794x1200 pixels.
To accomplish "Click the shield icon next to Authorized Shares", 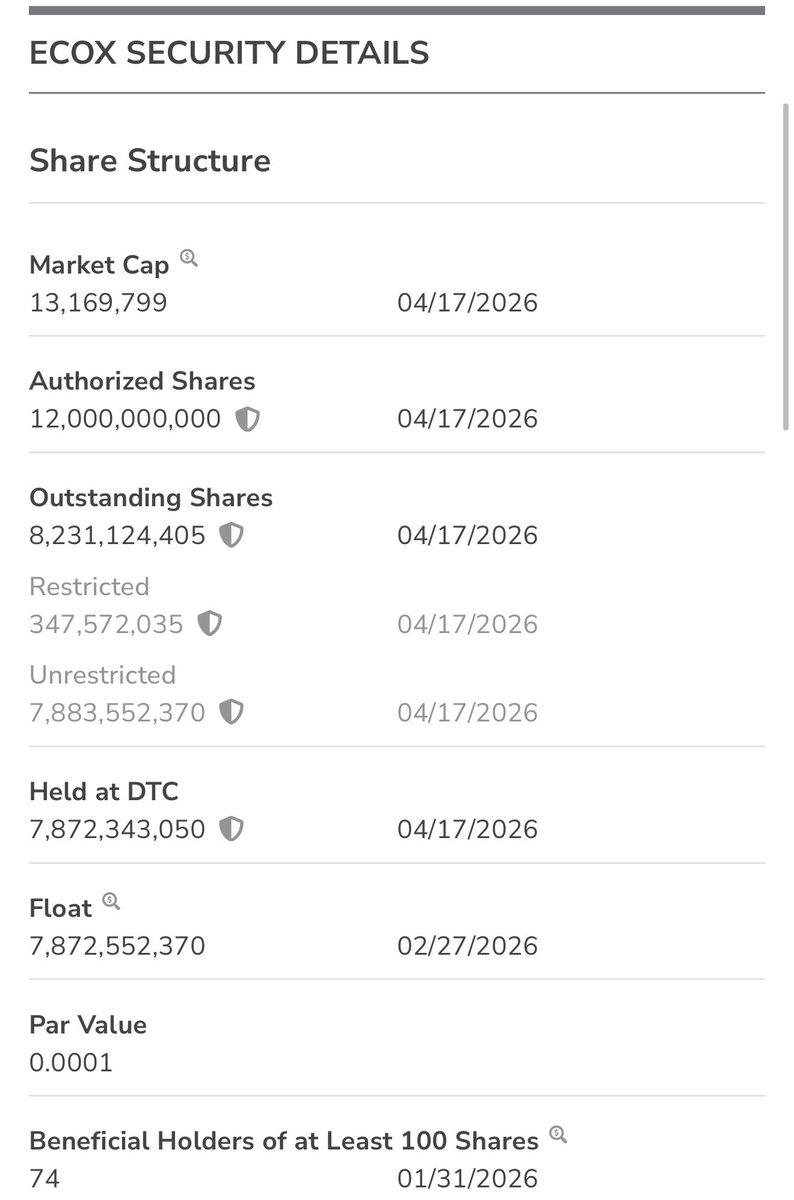I will coord(247,419).
